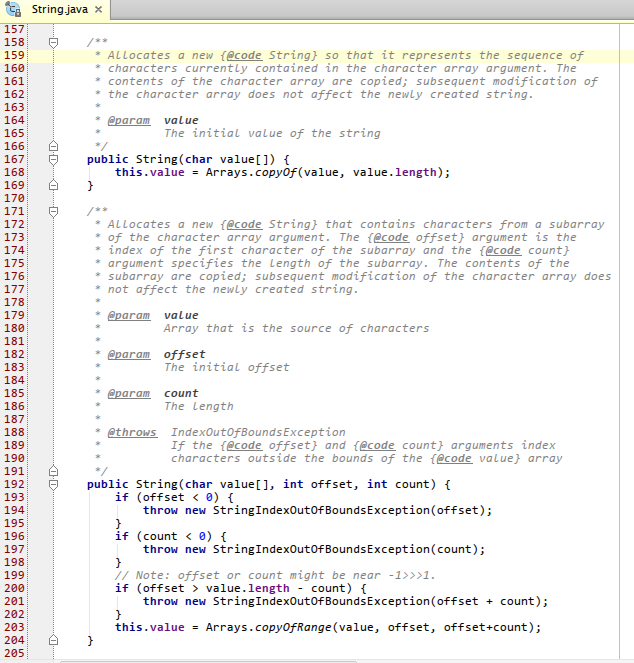634x663 pixels.
Task: Collapse Javadoc from its end marker at line 166
Action: (53, 146)
